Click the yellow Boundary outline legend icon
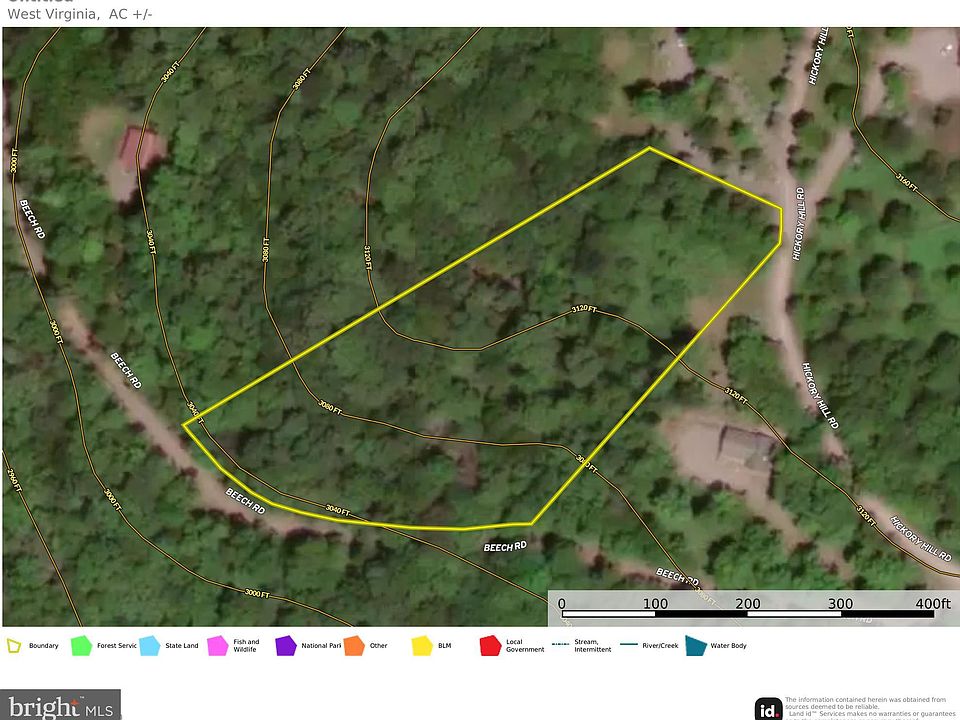 [13, 645]
